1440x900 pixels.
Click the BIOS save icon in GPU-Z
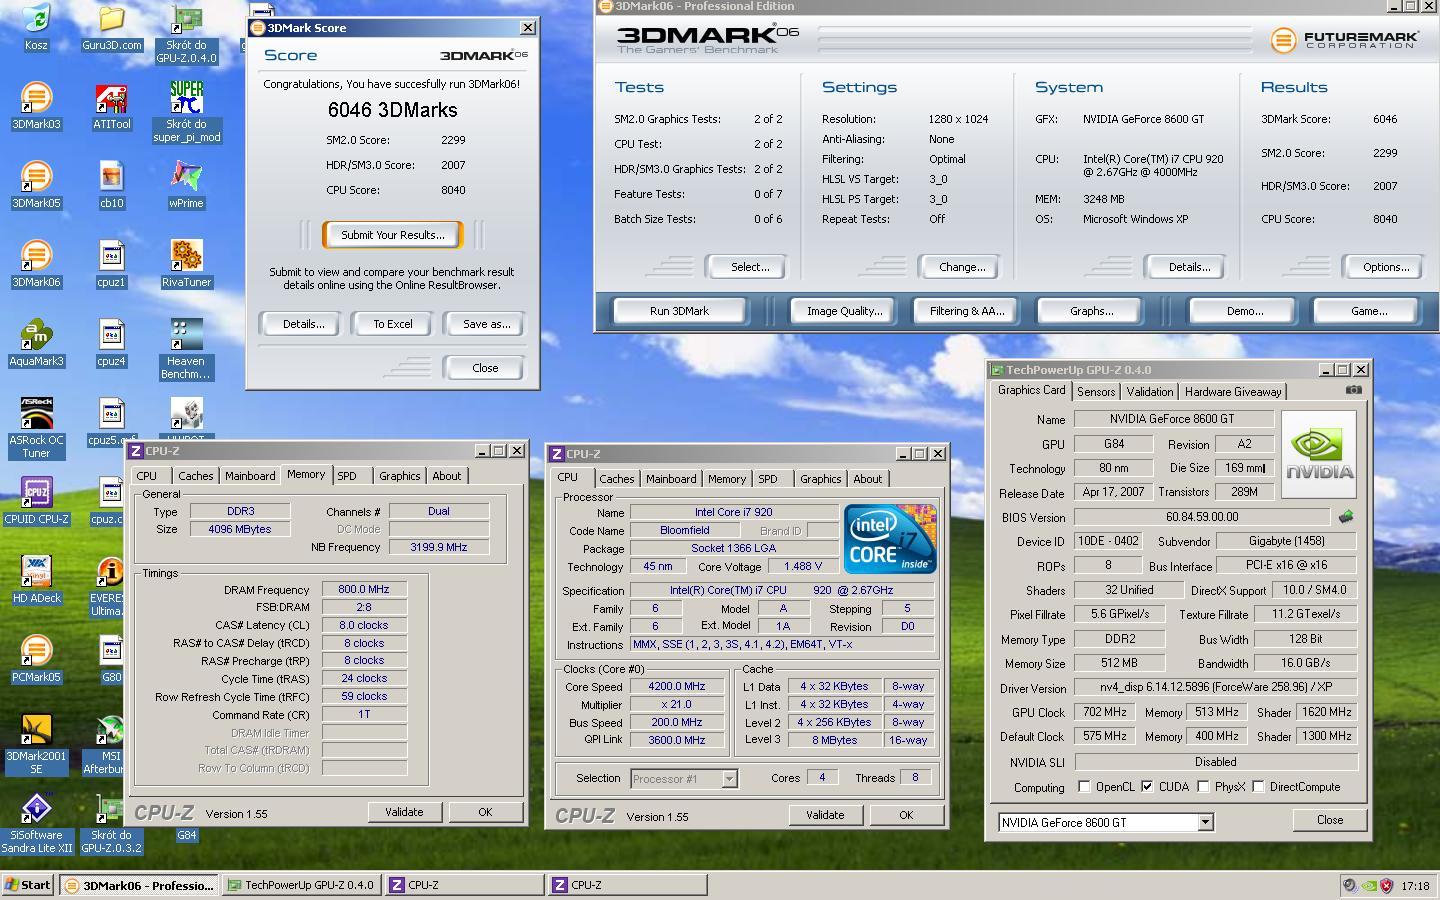coord(1346,517)
